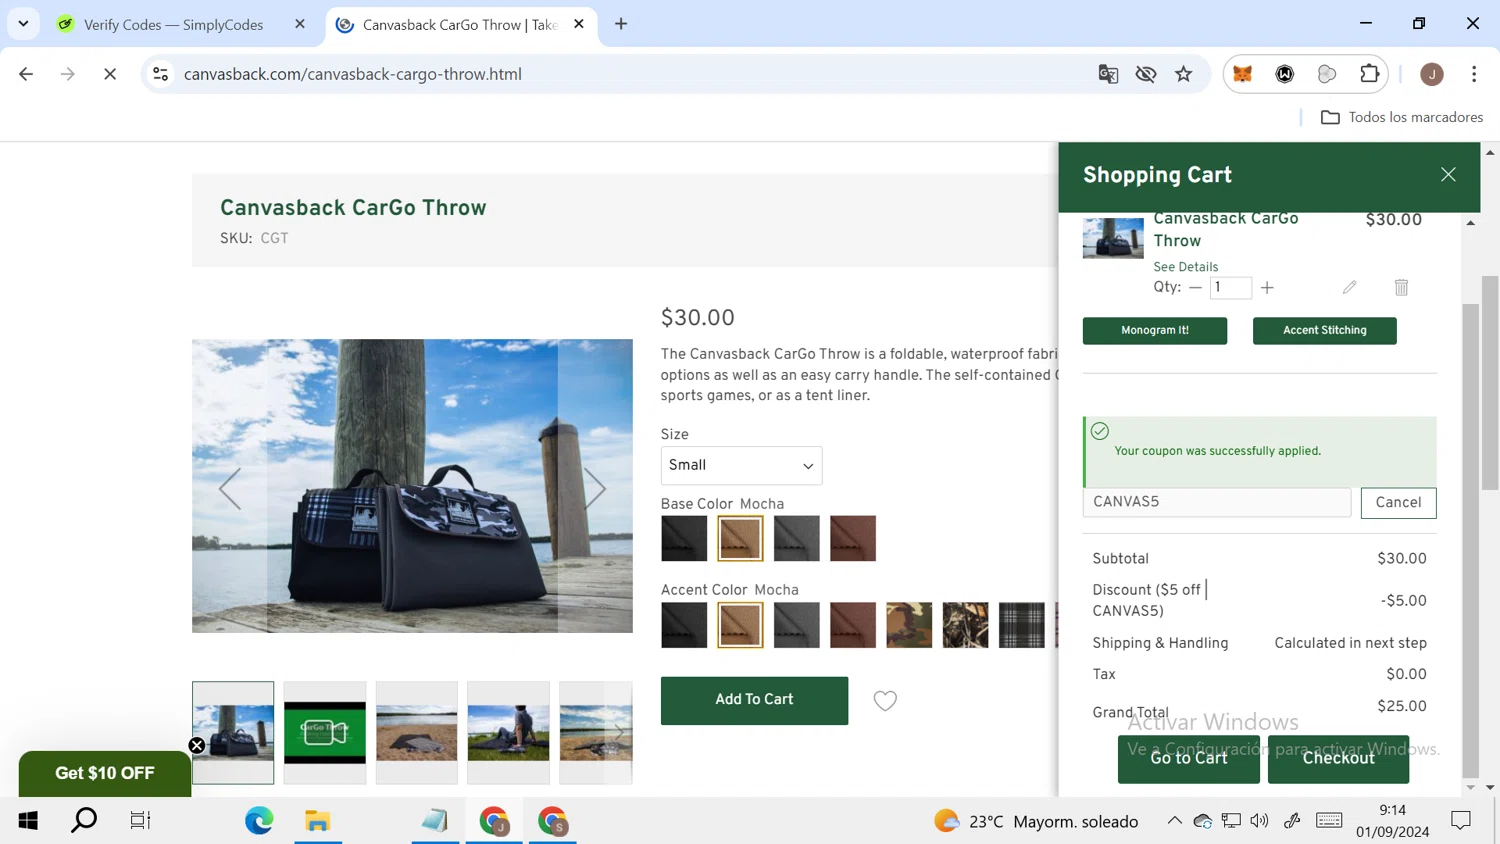
Task: Close the SimplyCodes tab
Action: coord(300,24)
